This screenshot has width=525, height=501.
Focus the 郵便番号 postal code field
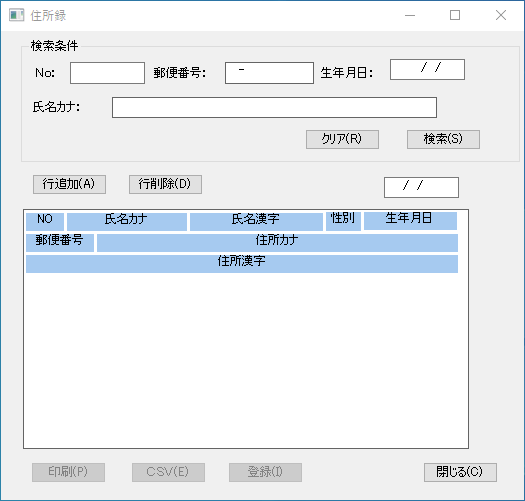pyautogui.click(x=269, y=73)
